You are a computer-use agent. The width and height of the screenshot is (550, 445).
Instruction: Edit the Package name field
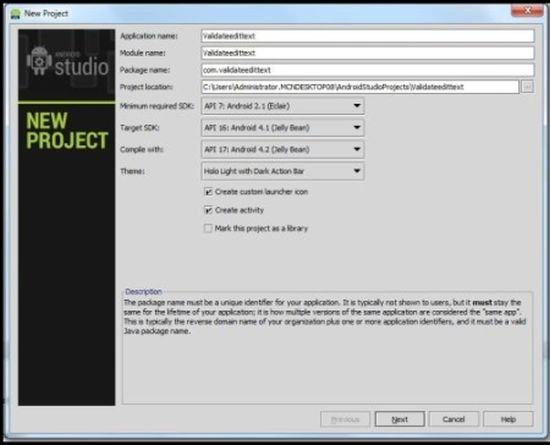pyautogui.click(x=368, y=70)
